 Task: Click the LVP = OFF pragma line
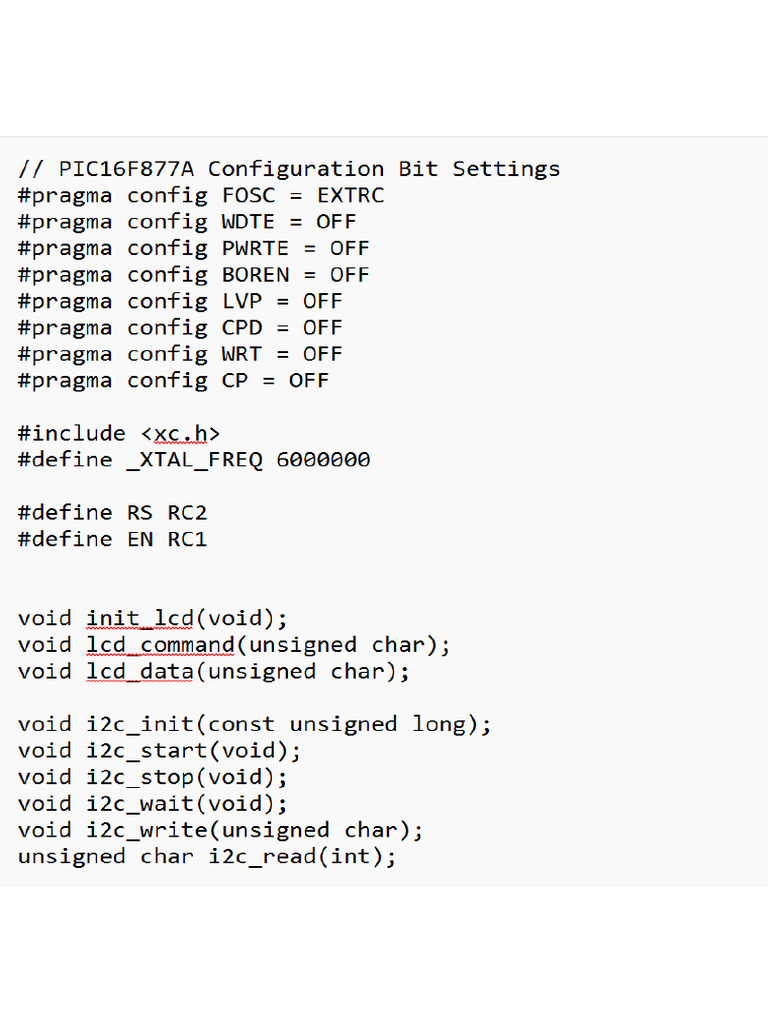point(180,301)
